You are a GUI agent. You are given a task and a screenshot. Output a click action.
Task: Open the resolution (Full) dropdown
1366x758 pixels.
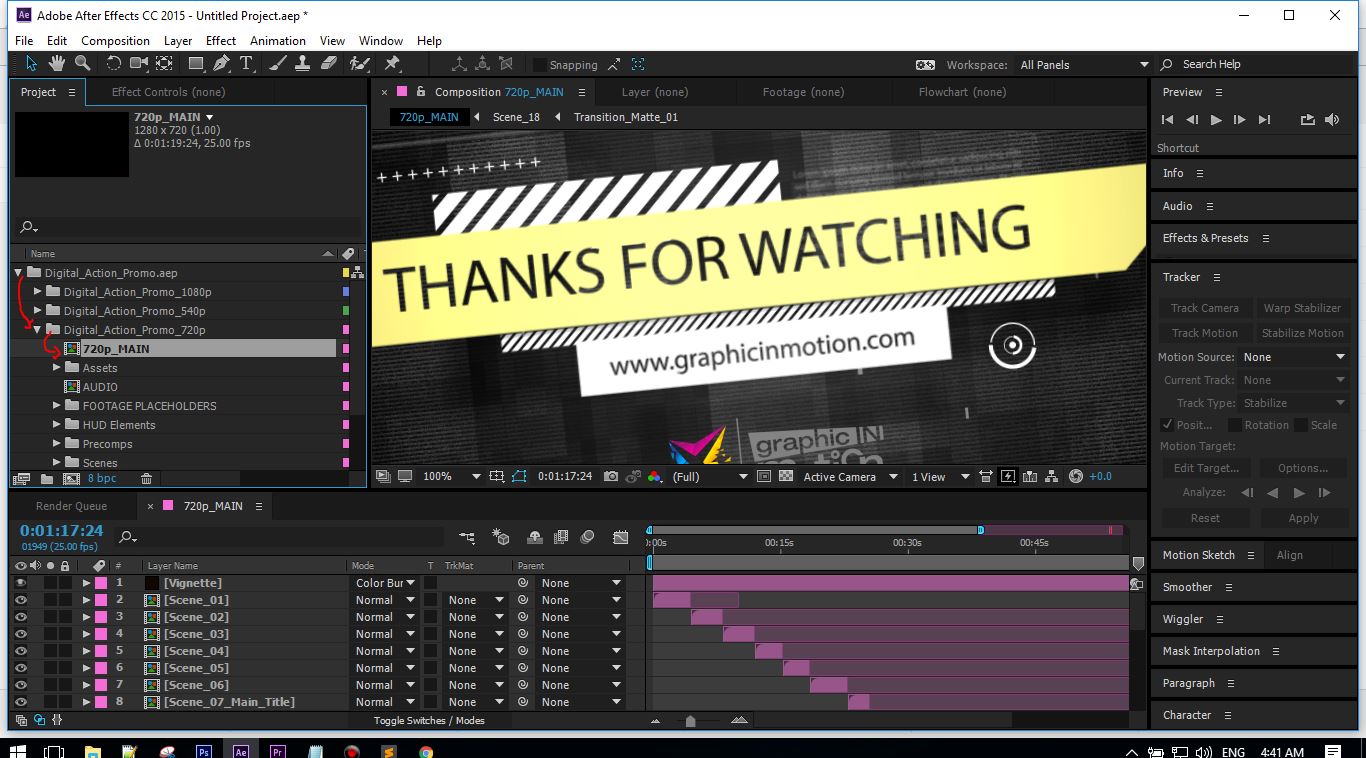[x=710, y=477]
